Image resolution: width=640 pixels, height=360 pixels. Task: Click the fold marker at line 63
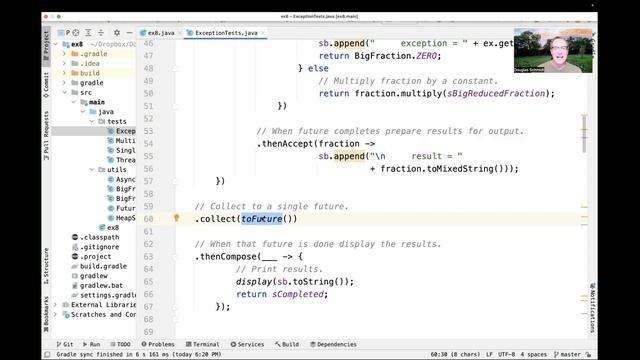click(x=175, y=257)
